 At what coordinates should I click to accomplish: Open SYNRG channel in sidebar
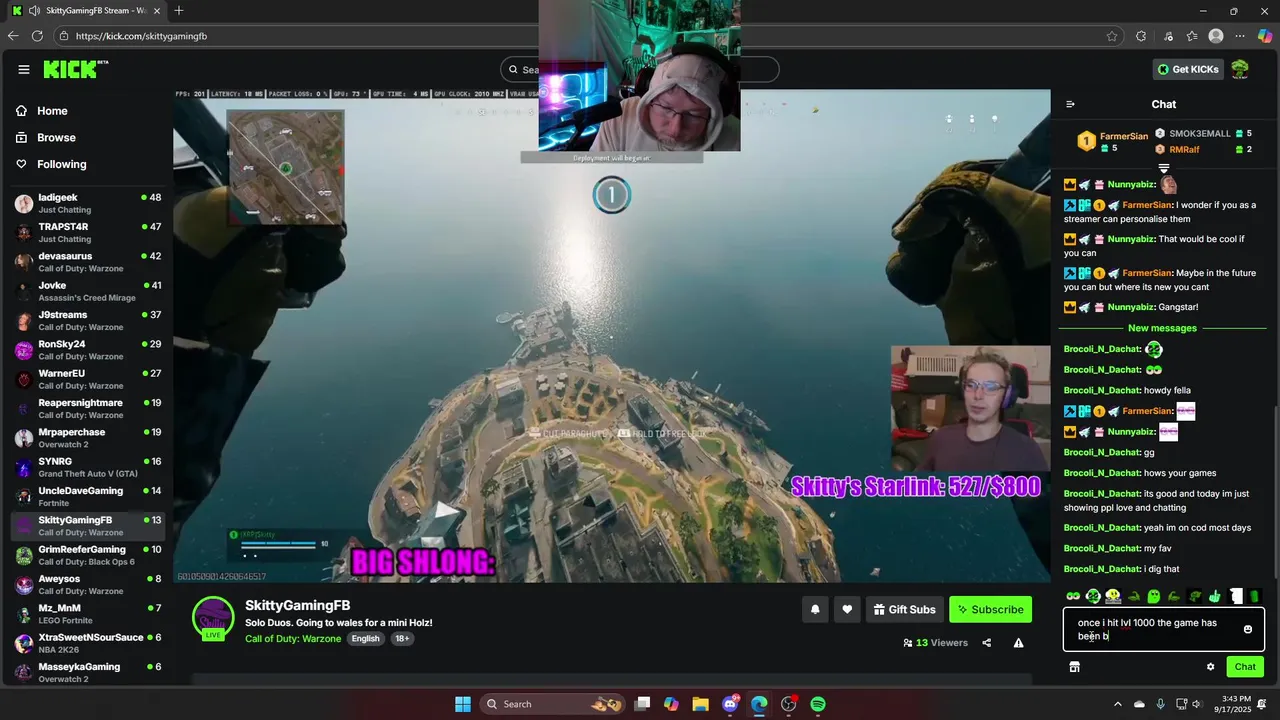coord(90,468)
